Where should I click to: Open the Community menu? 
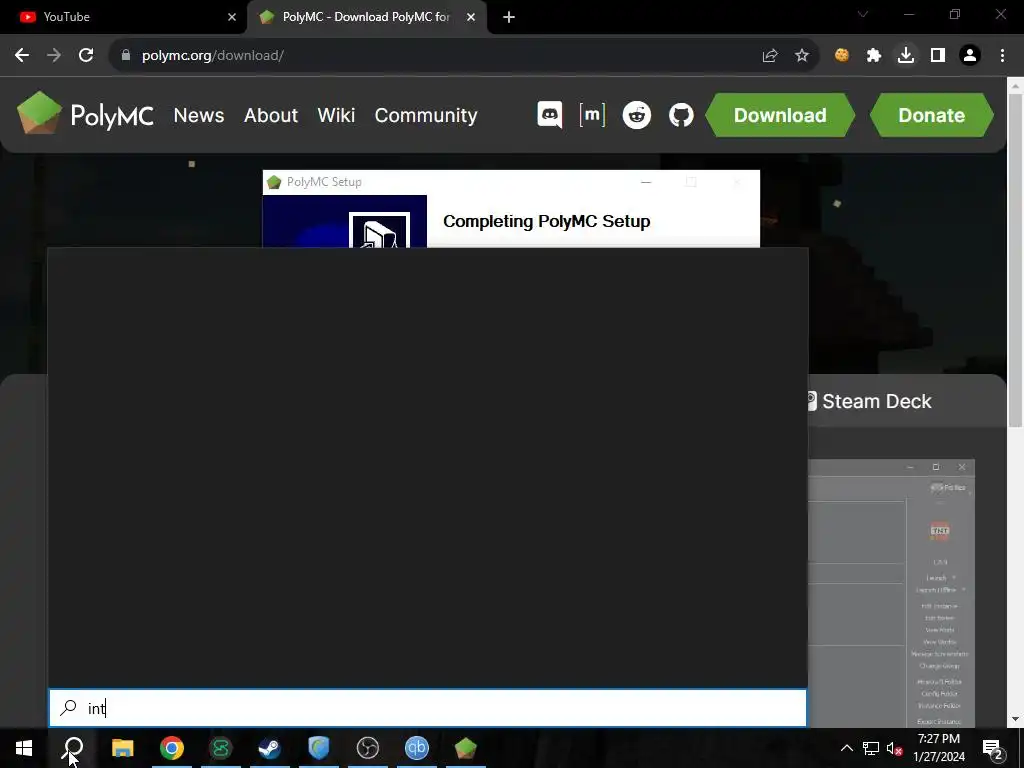(426, 115)
